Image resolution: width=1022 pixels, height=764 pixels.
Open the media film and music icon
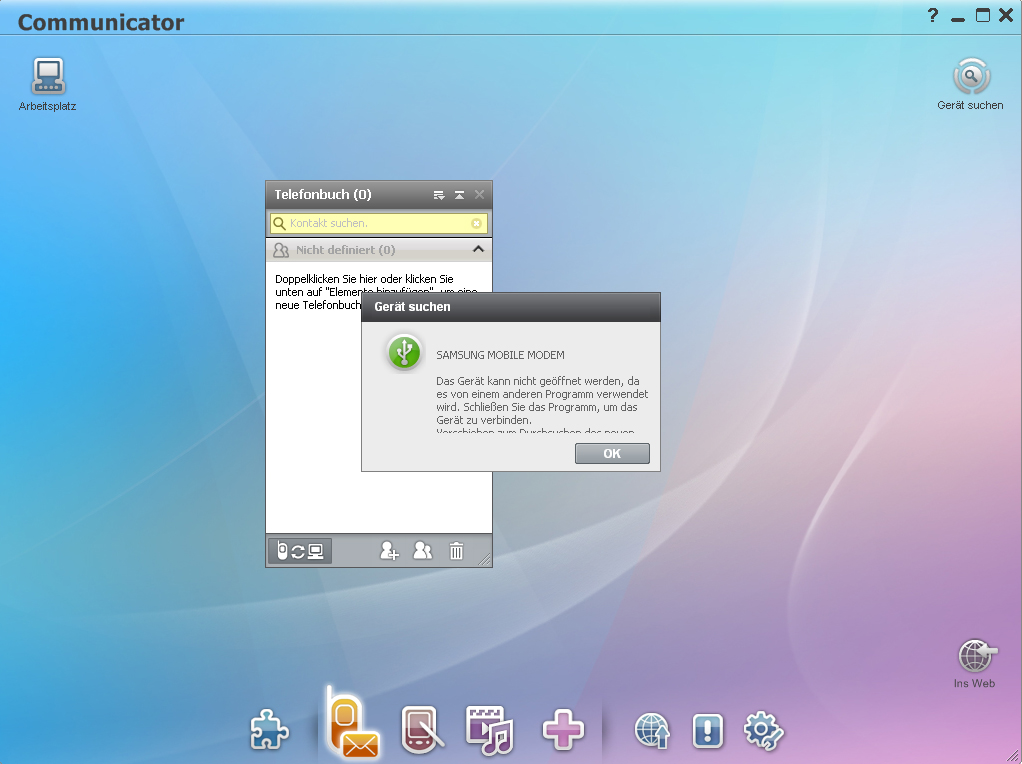point(489,729)
